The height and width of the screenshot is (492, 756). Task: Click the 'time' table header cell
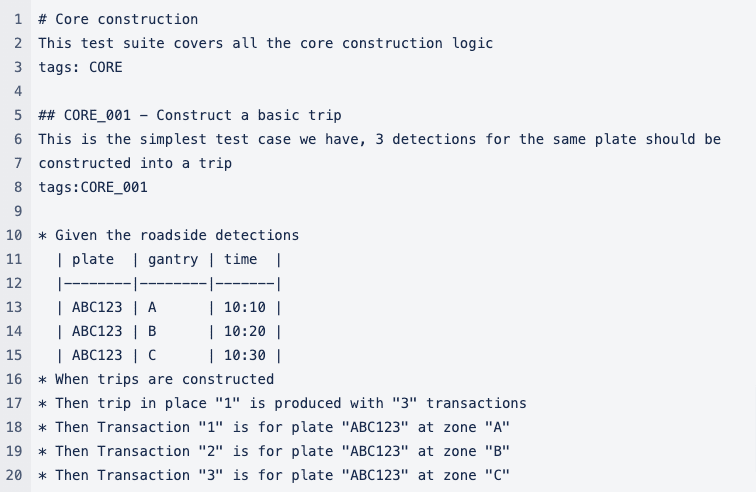(x=240, y=259)
